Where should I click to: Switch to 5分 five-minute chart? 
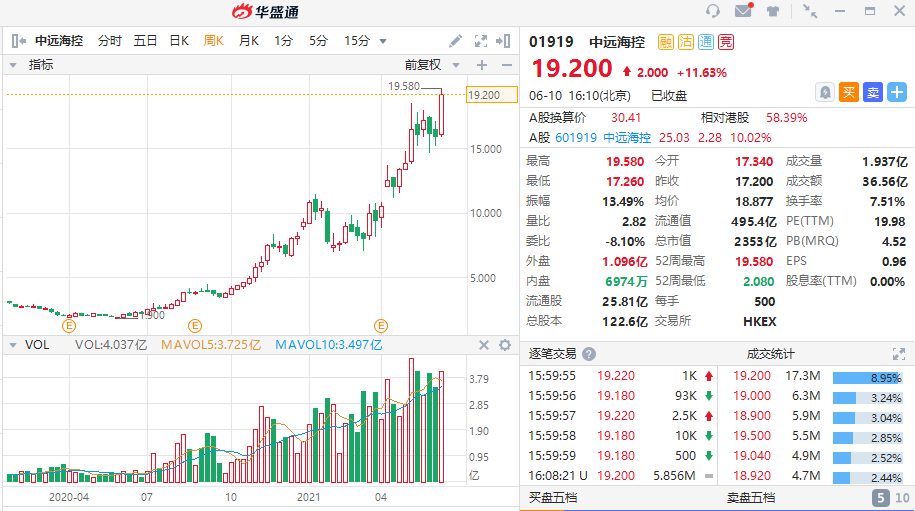click(318, 41)
